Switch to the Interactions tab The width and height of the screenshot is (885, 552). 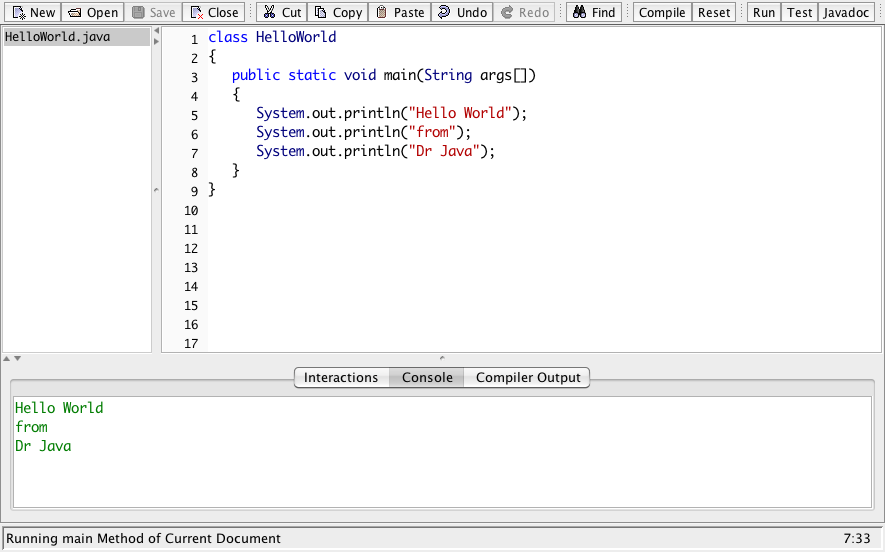tap(341, 378)
